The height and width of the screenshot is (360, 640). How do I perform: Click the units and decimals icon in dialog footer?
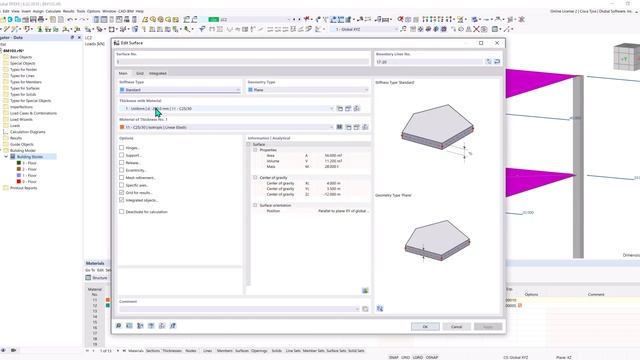[x=129, y=326]
